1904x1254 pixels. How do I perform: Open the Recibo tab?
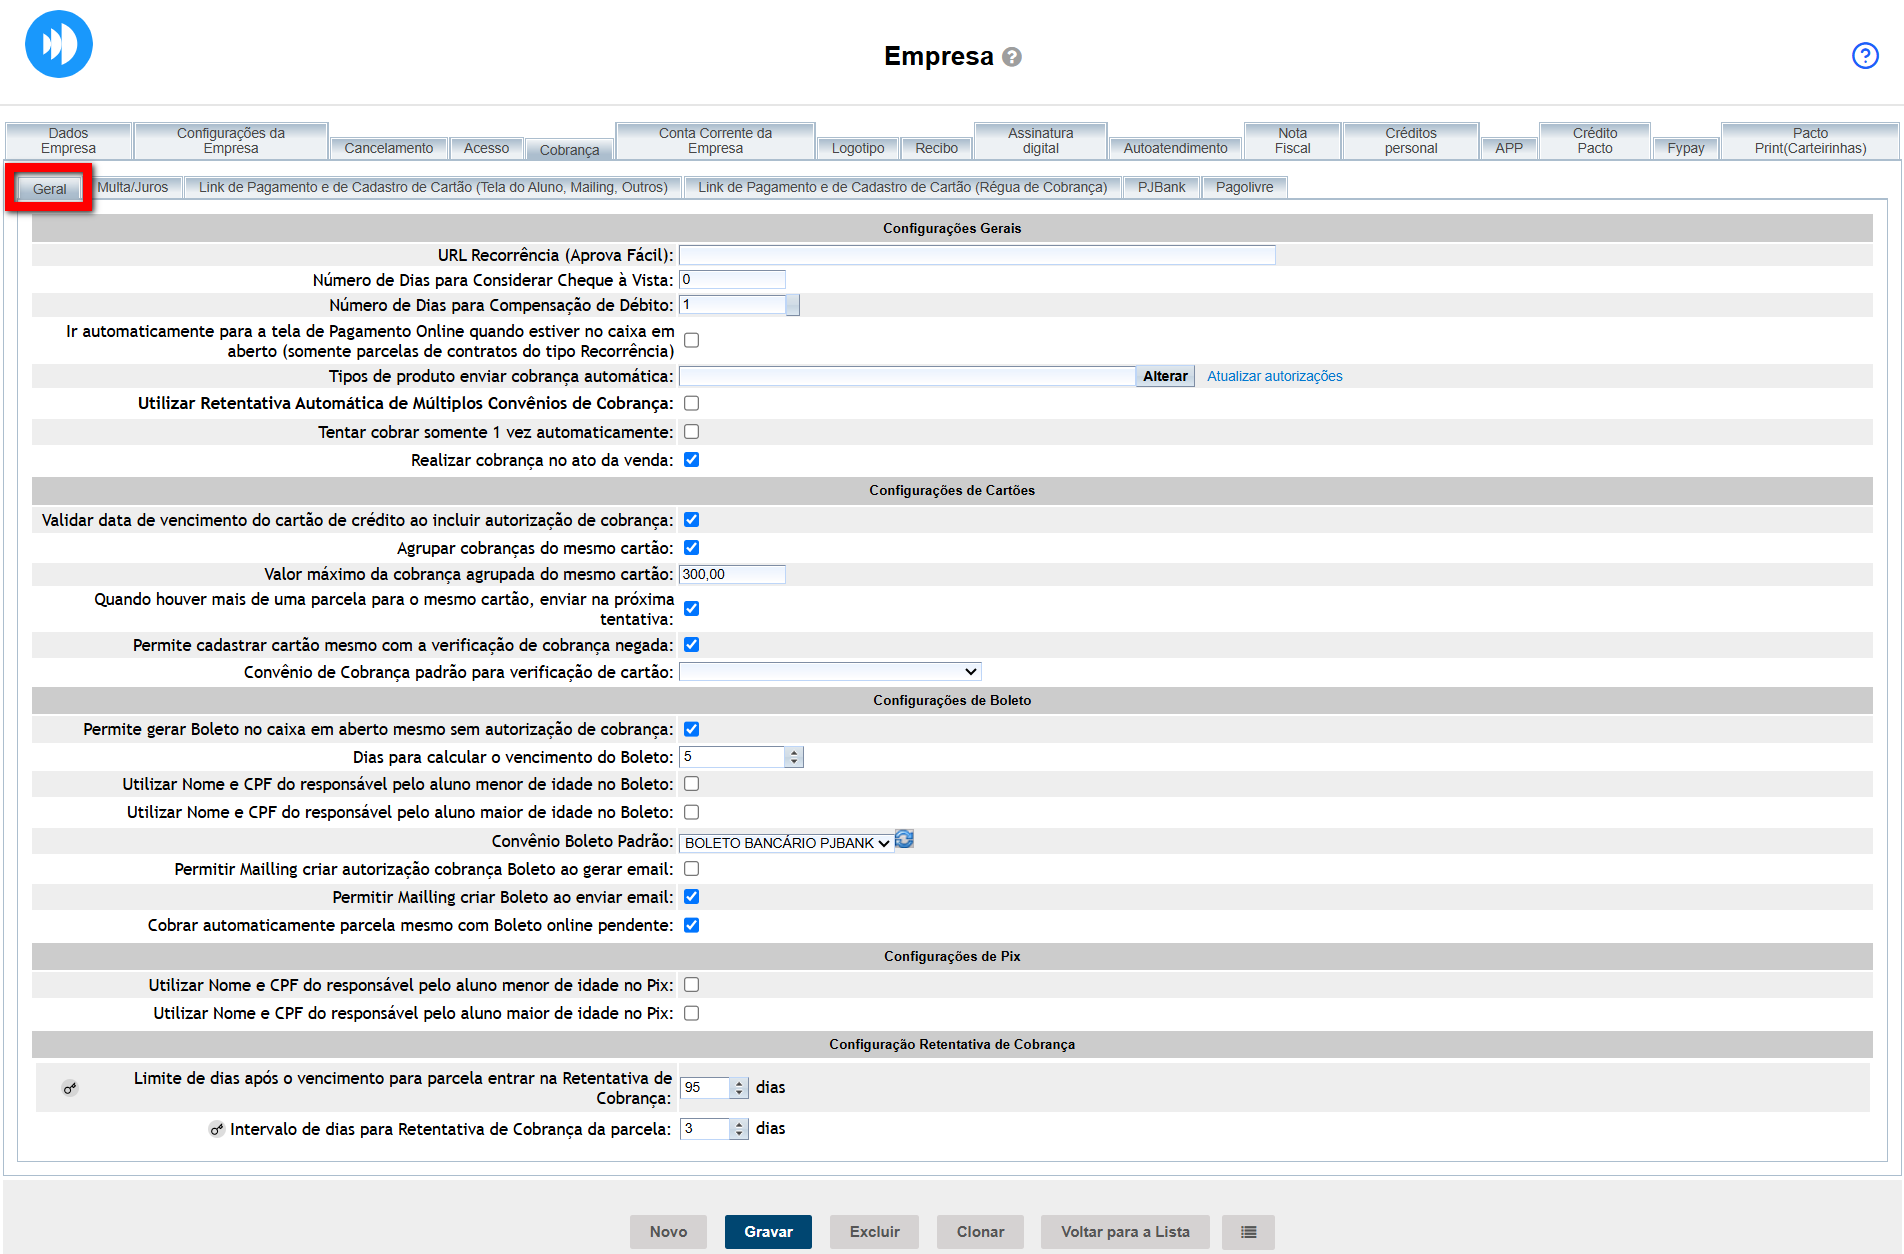coord(936,148)
